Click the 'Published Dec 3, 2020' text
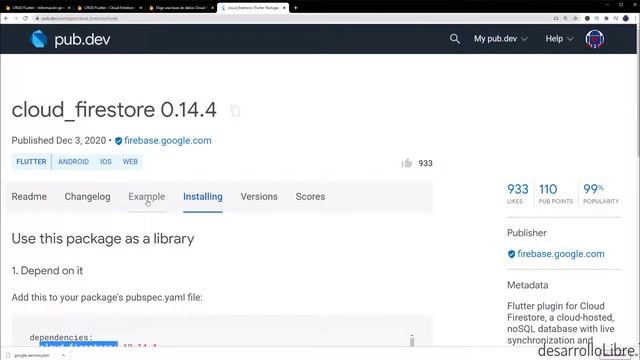This screenshot has width=640, height=360. pos(59,141)
